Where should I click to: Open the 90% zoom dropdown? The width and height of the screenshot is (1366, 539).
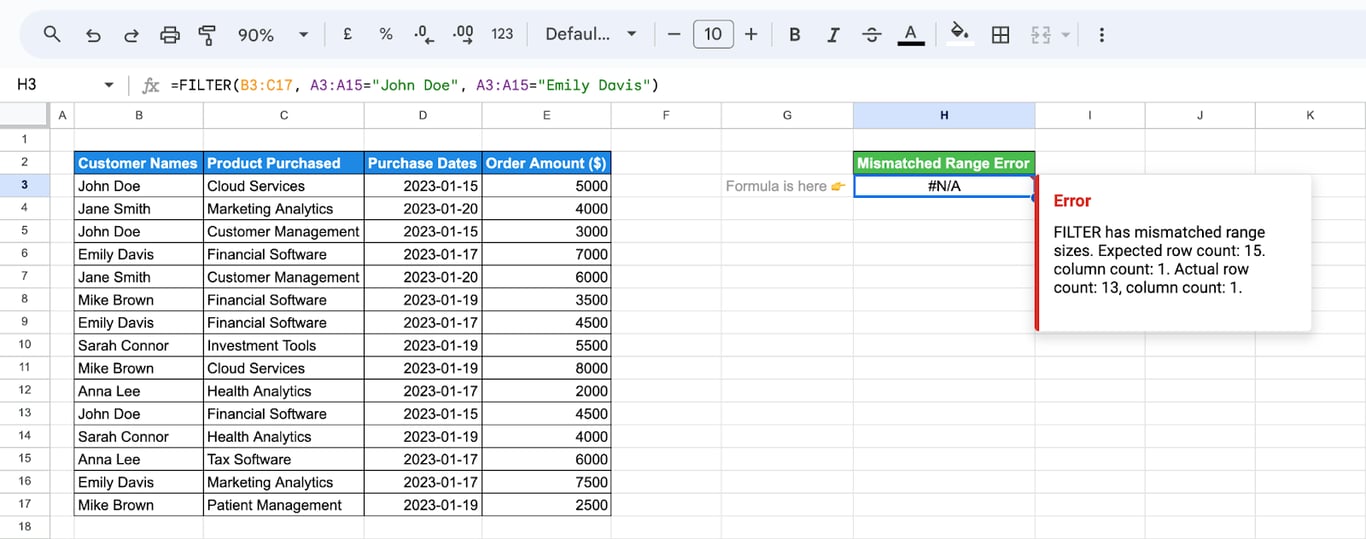[x=272, y=35]
